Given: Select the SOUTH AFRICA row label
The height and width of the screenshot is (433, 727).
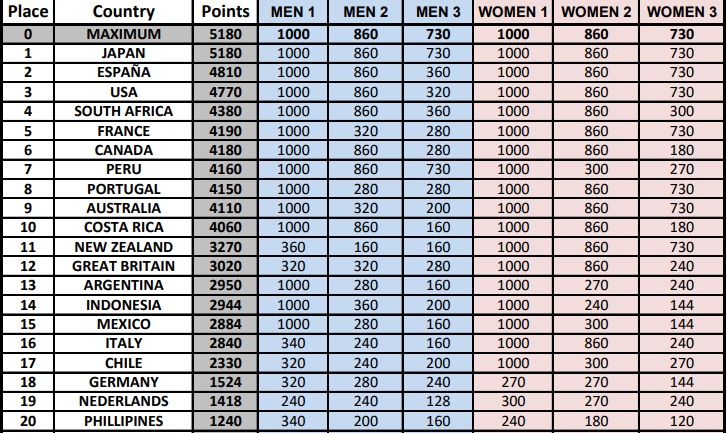Looking at the screenshot, I should (x=123, y=111).
